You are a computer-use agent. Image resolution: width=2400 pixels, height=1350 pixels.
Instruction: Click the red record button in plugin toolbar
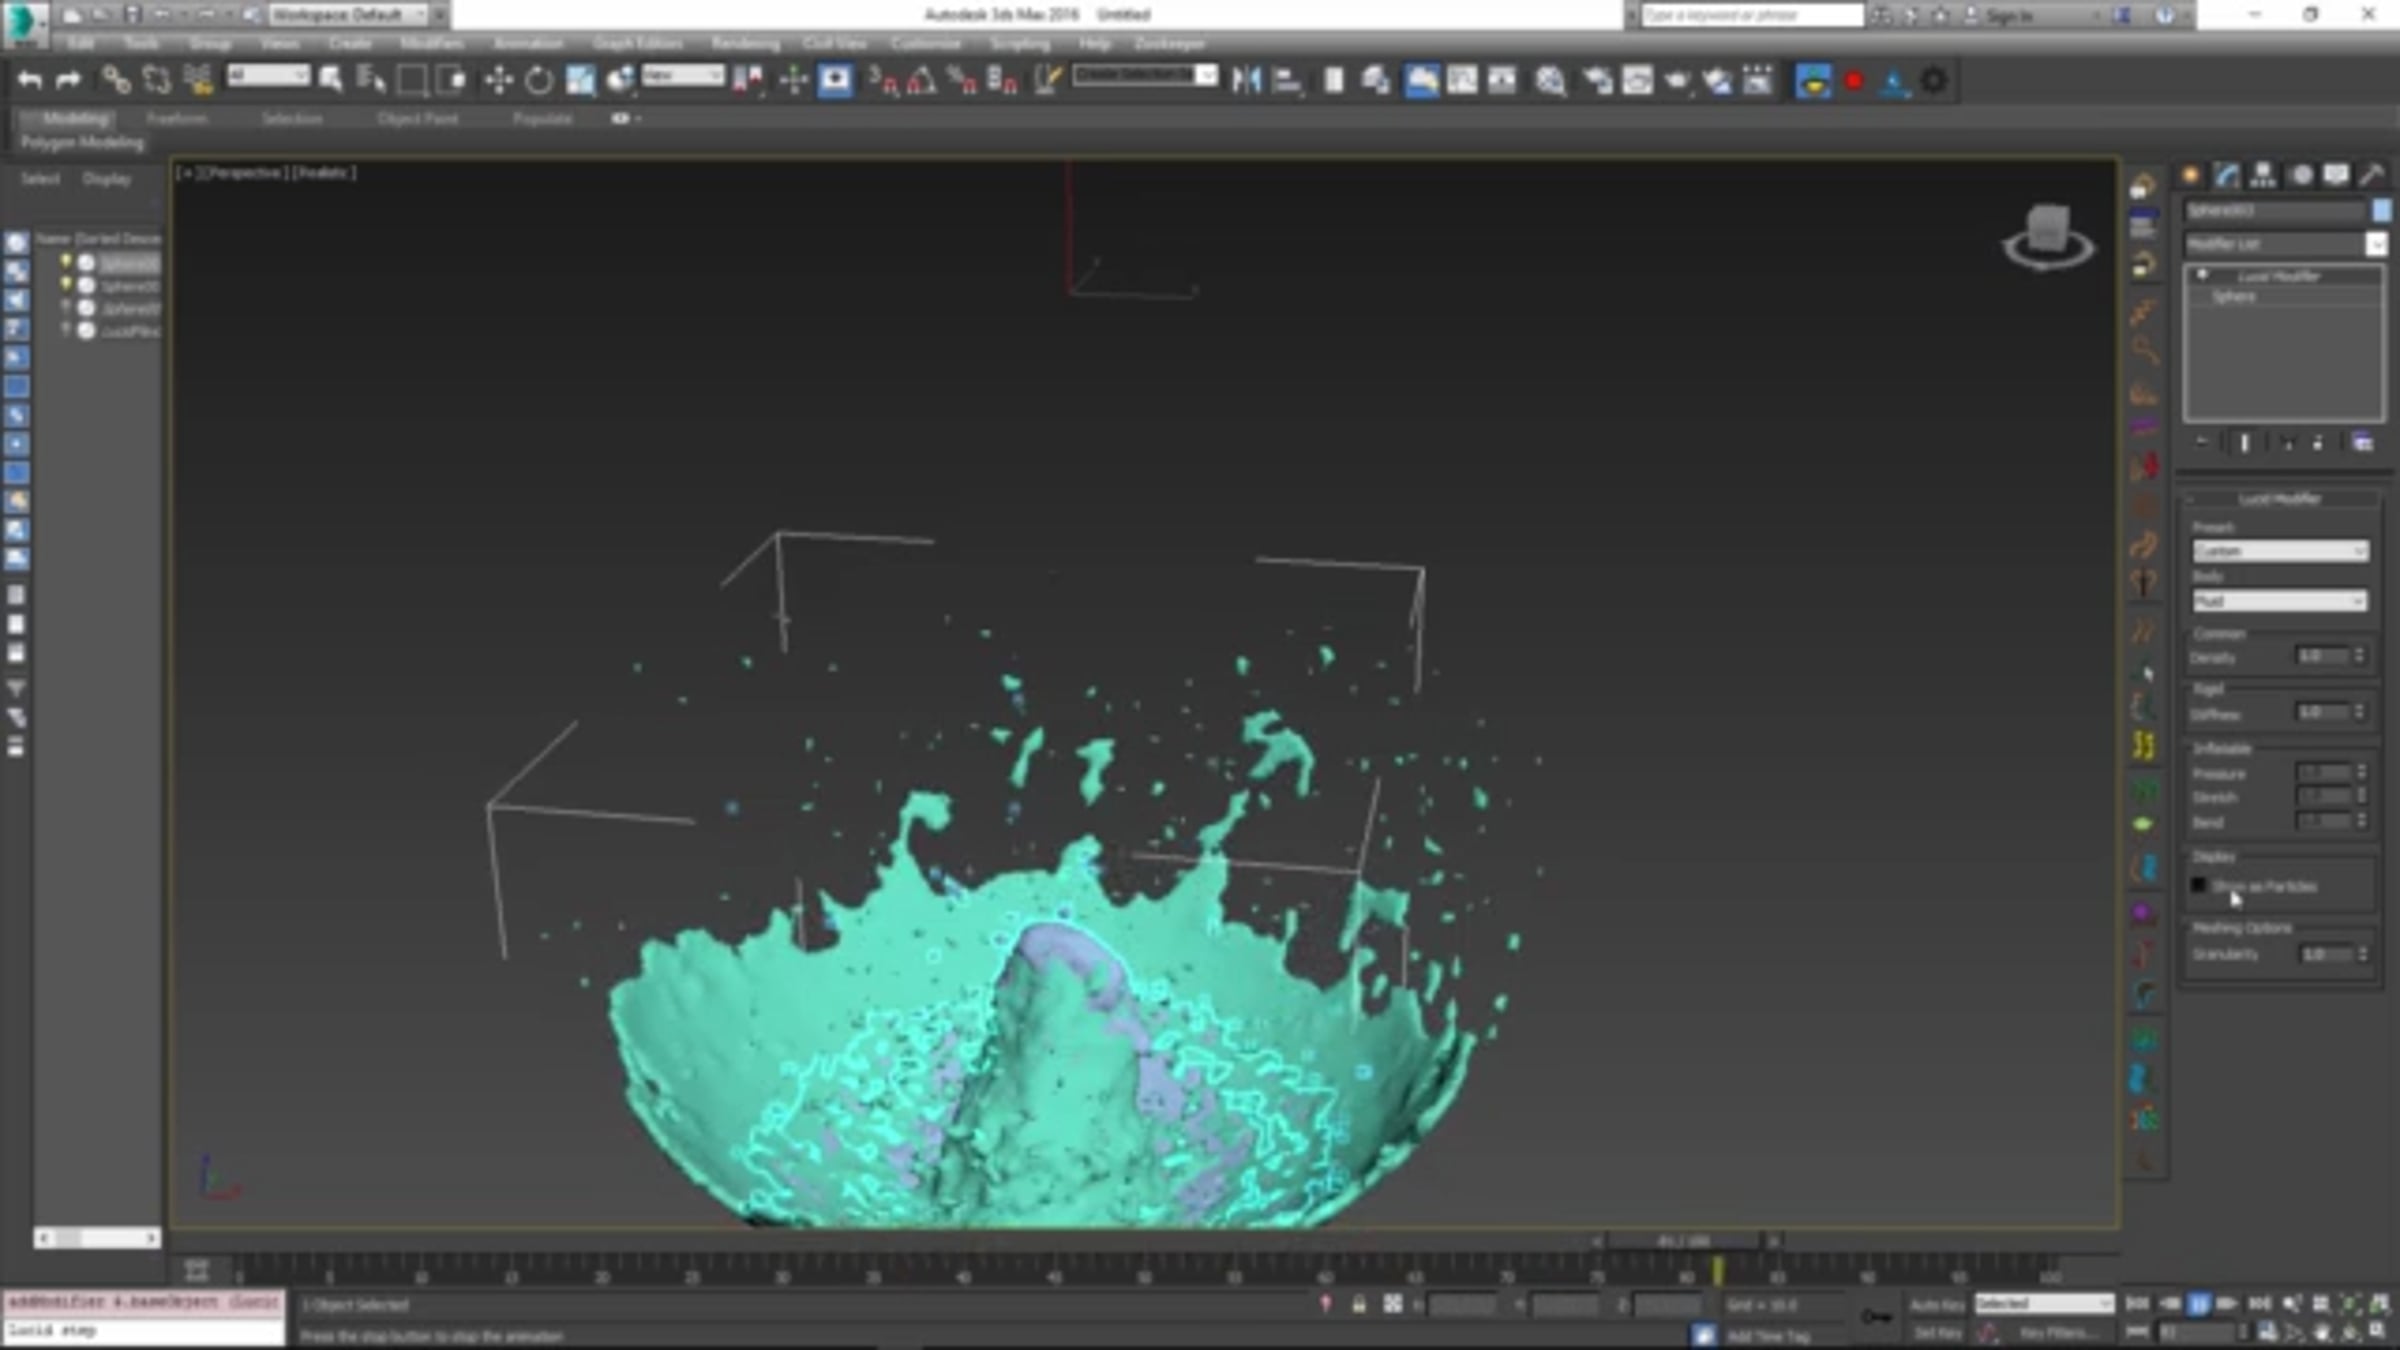coord(1854,81)
